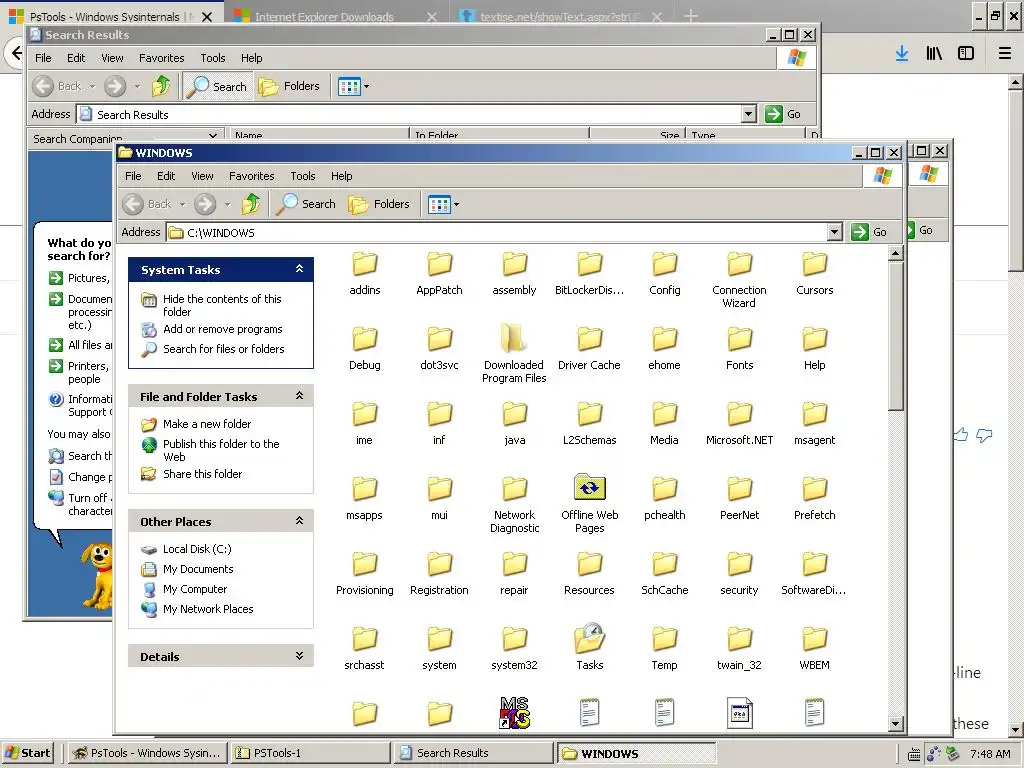Toggle Folders pane in WINDOWS window toolbar
Screen dimensions: 1024x768
[x=379, y=204]
